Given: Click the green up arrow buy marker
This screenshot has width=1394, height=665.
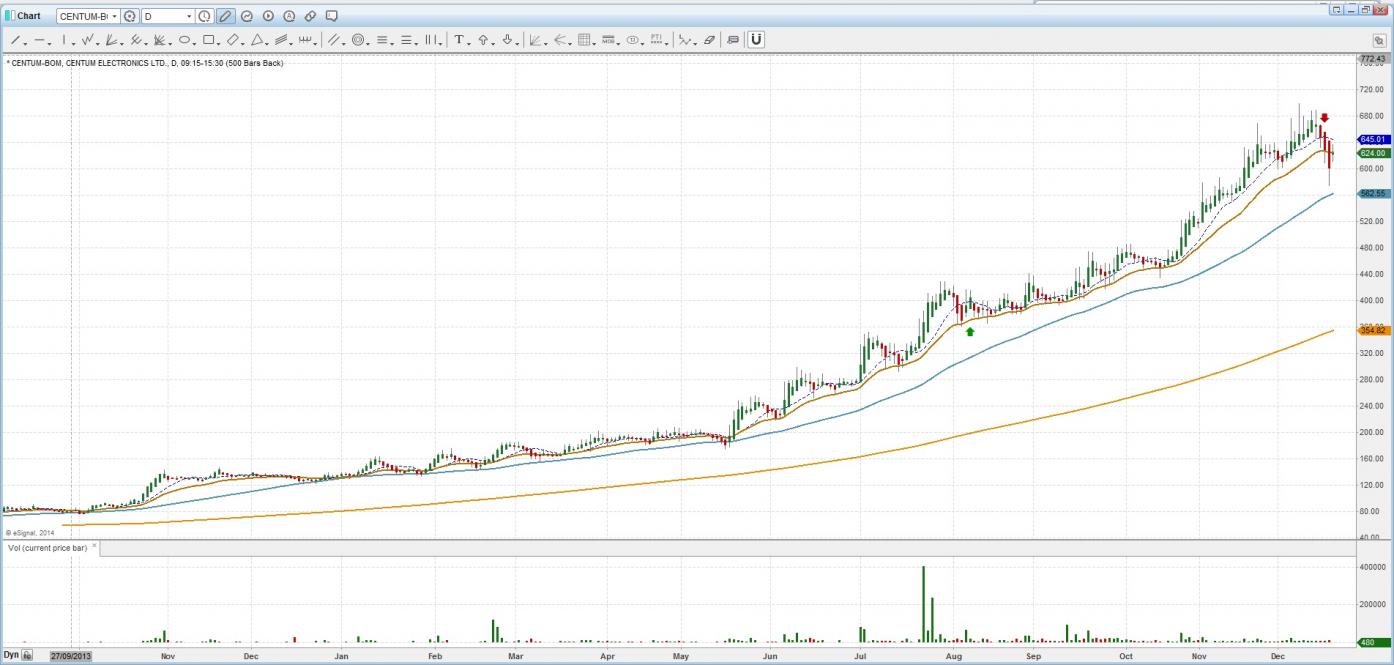Looking at the screenshot, I should (x=970, y=331).
